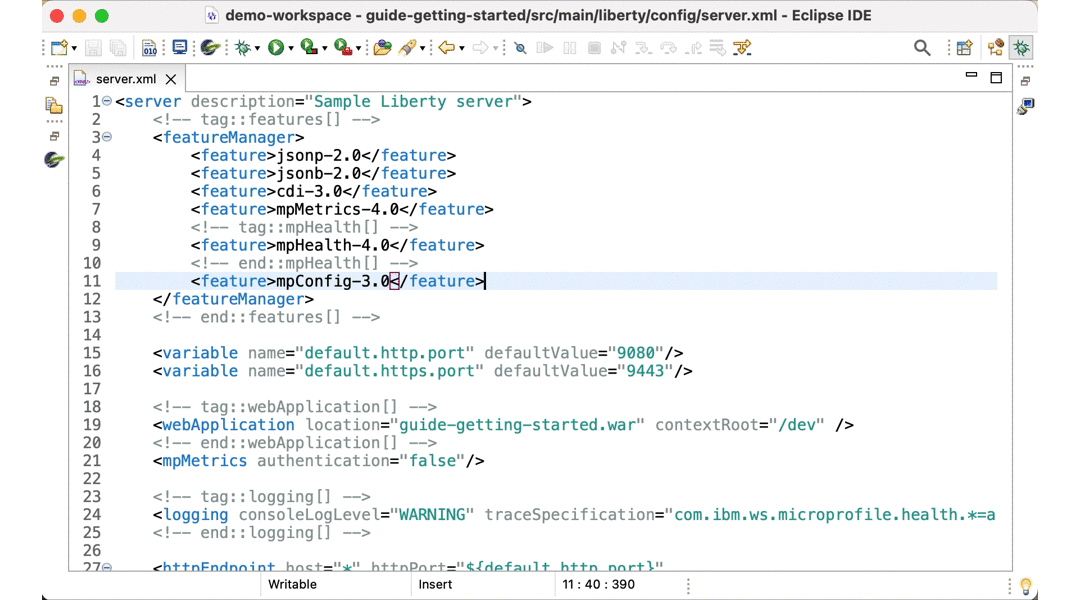Viewport: 1080px width, 600px height.
Task: Open the New wizard dropdown arrow
Action: (74, 48)
